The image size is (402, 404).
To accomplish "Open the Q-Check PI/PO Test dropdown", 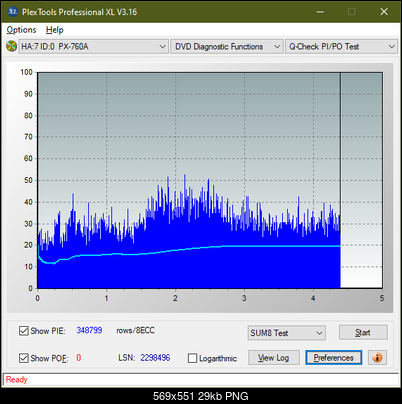I will coord(341,47).
